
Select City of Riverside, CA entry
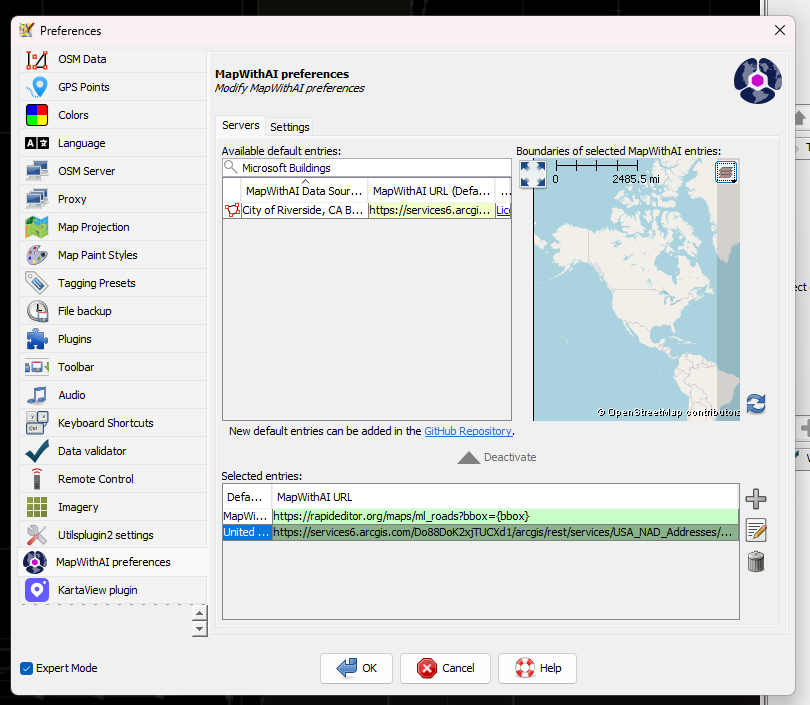click(x=303, y=210)
